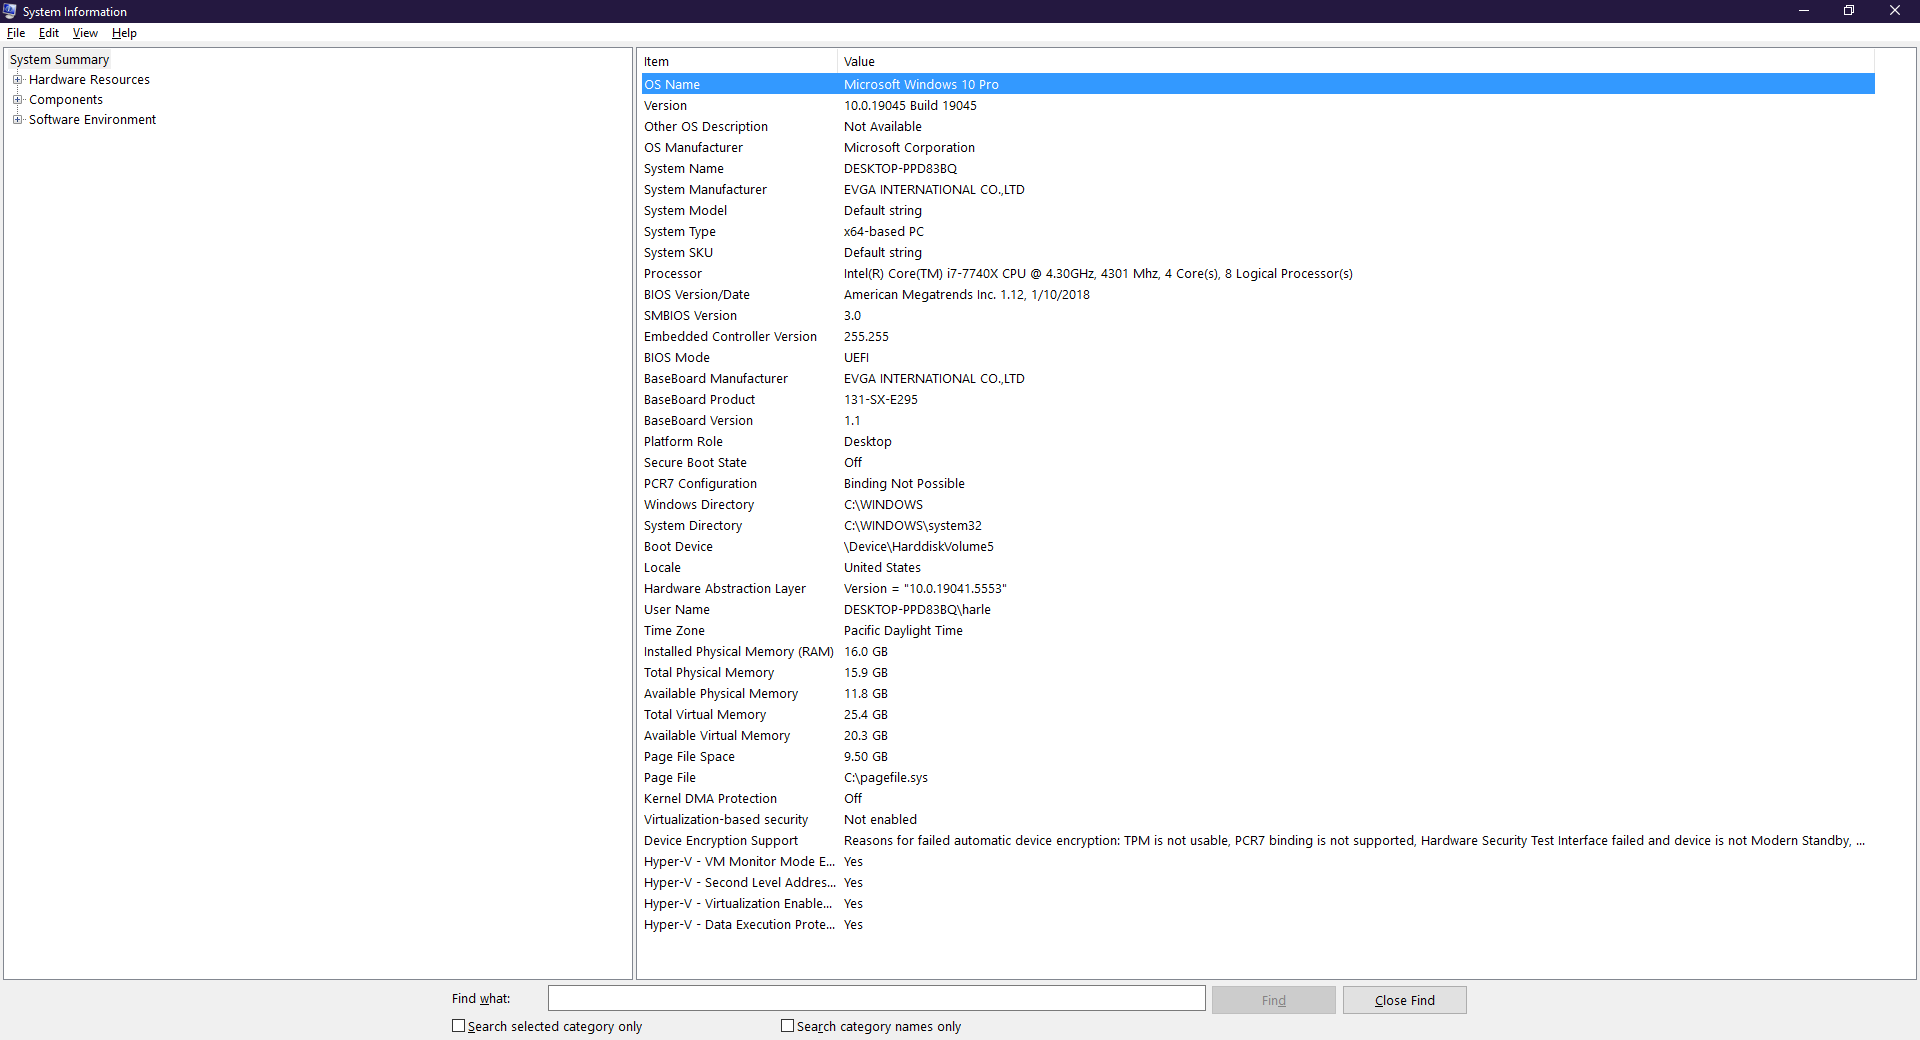The width and height of the screenshot is (1920, 1040).
Task: Click the System Information app icon in title bar
Action: [x=10, y=11]
